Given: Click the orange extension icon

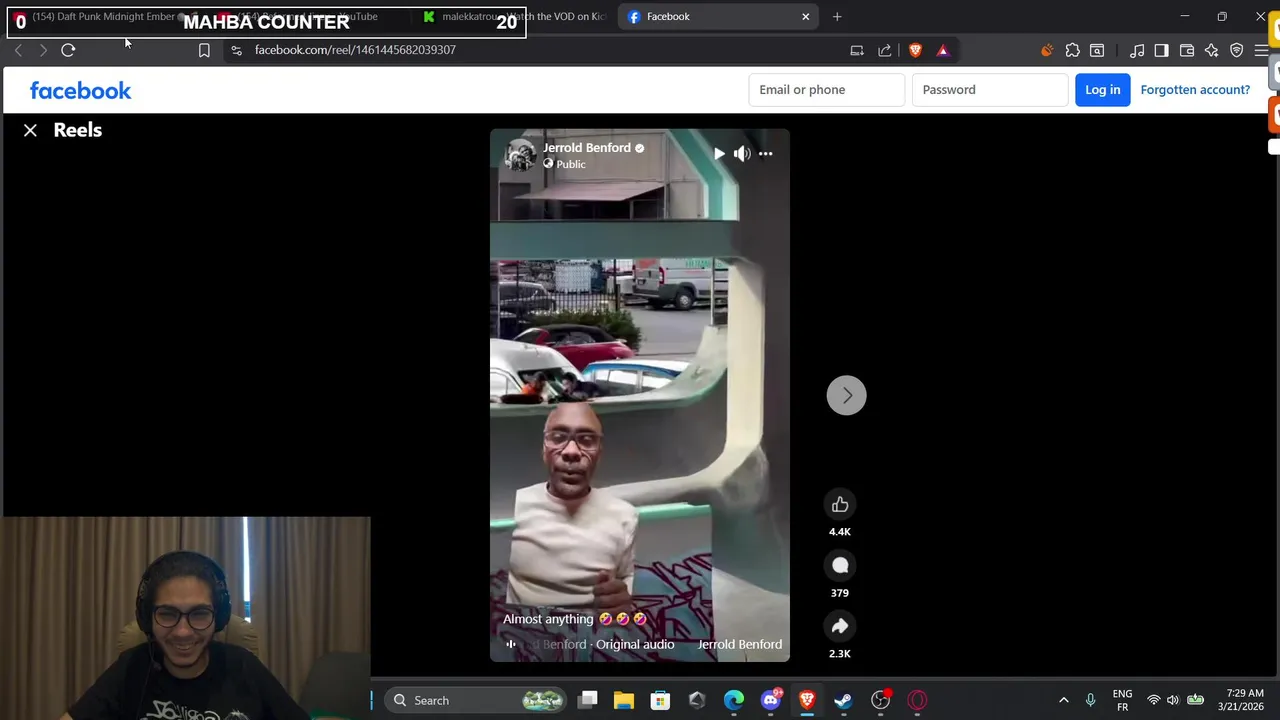Looking at the screenshot, I should click(1047, 50).
